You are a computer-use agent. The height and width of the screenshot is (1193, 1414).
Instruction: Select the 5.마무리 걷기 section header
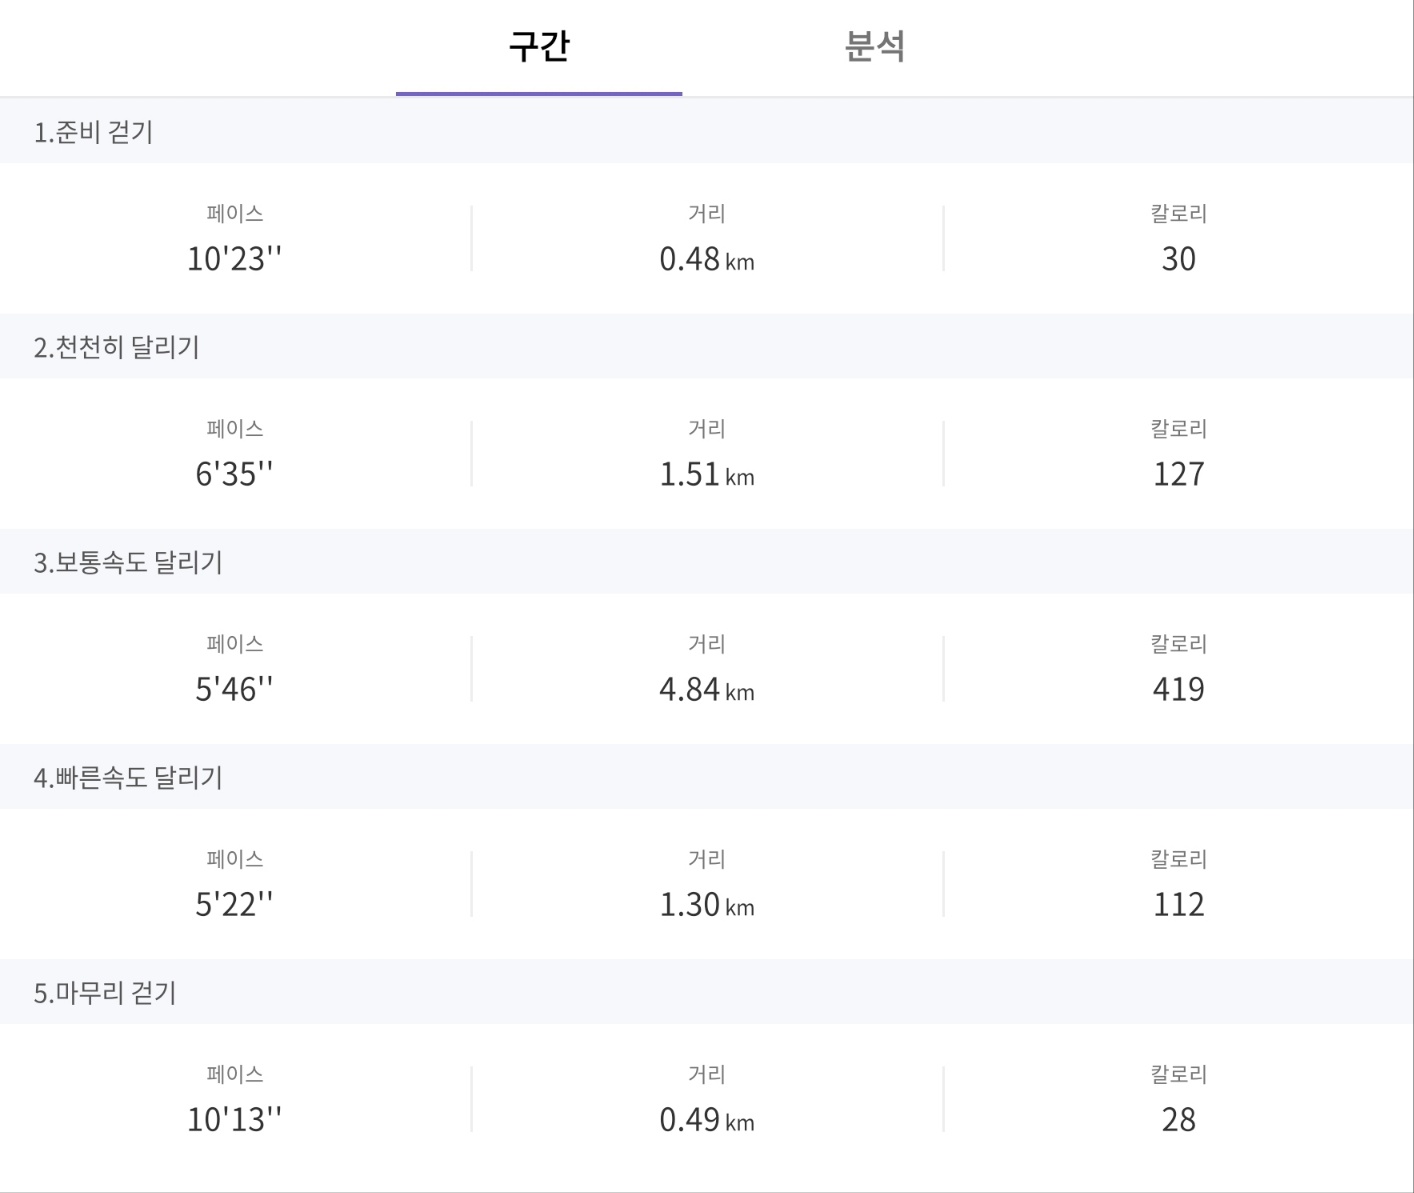(105, 993)
